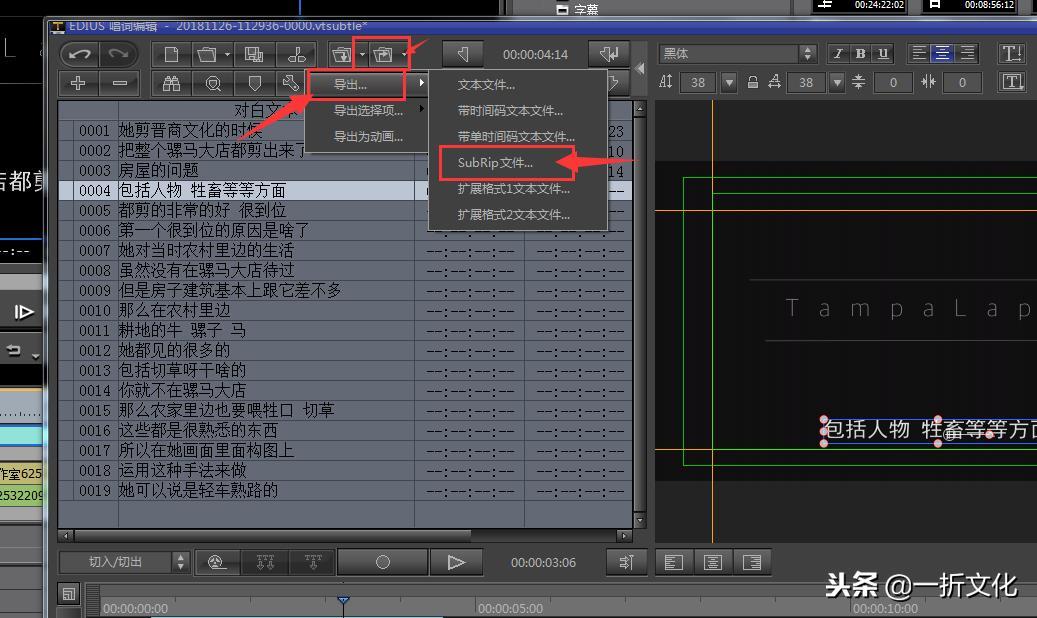This screenshot has height=618, width=1037.
Task: Toggle bold text formatting
Action: [860, 54]
